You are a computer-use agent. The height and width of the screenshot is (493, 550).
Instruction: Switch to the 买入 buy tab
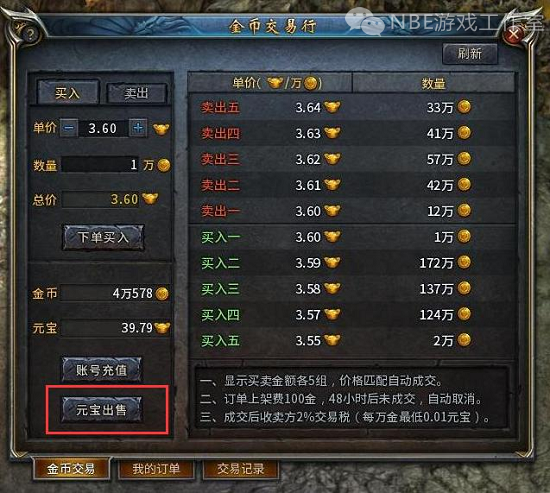tap(67, 93)
